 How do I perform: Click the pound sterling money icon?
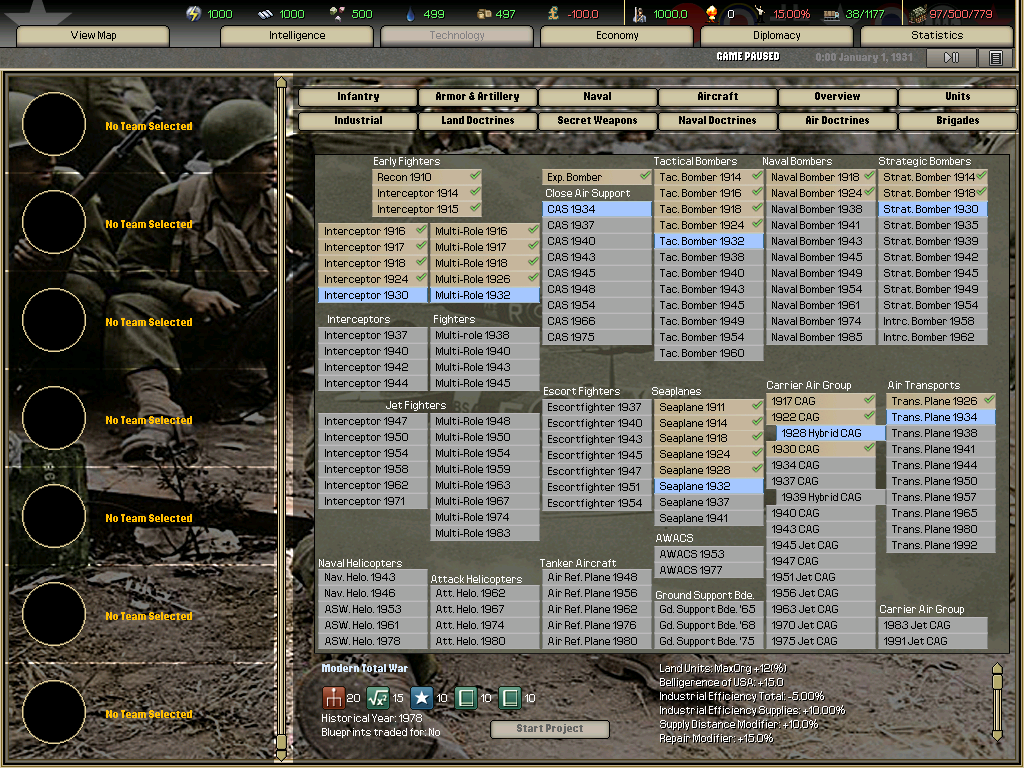click(x=553, y=14)
